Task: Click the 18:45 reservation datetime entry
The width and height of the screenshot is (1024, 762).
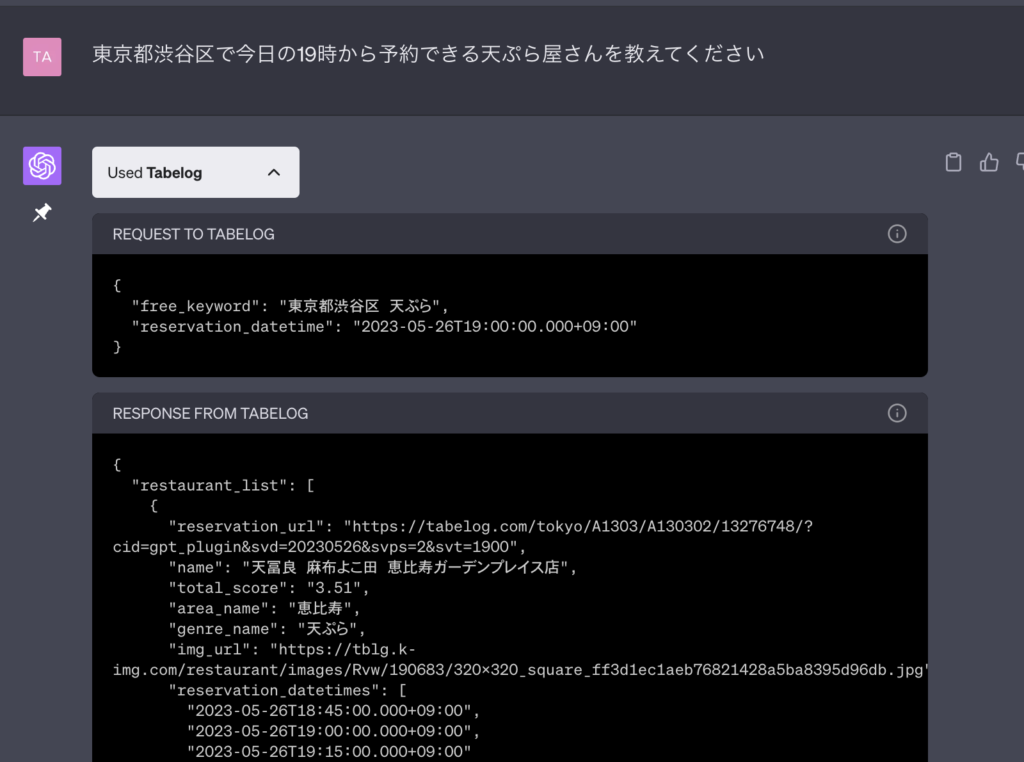Action: click(x=333, y=711)
